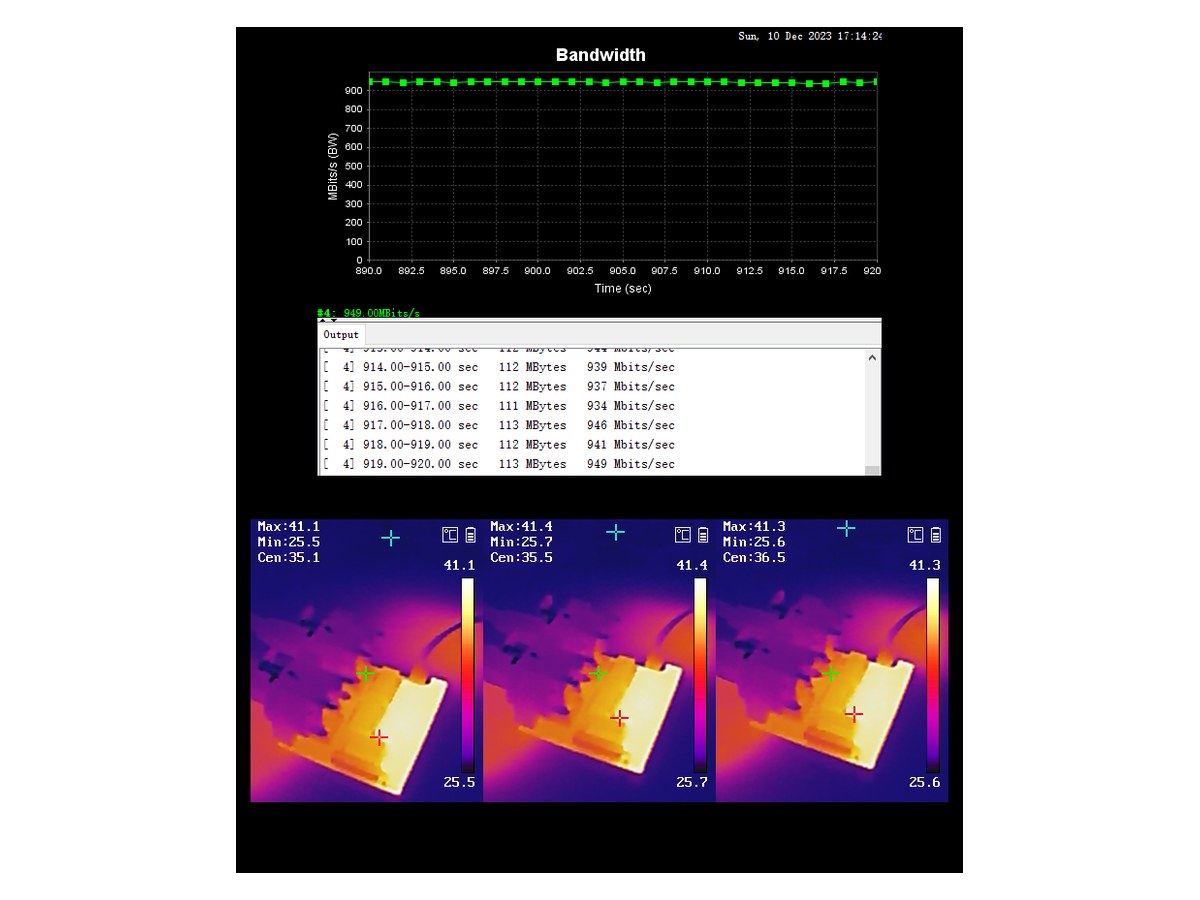Click the Min:25.5 reading
Viewport: 1200px width, 900px height.
(289, 542)
